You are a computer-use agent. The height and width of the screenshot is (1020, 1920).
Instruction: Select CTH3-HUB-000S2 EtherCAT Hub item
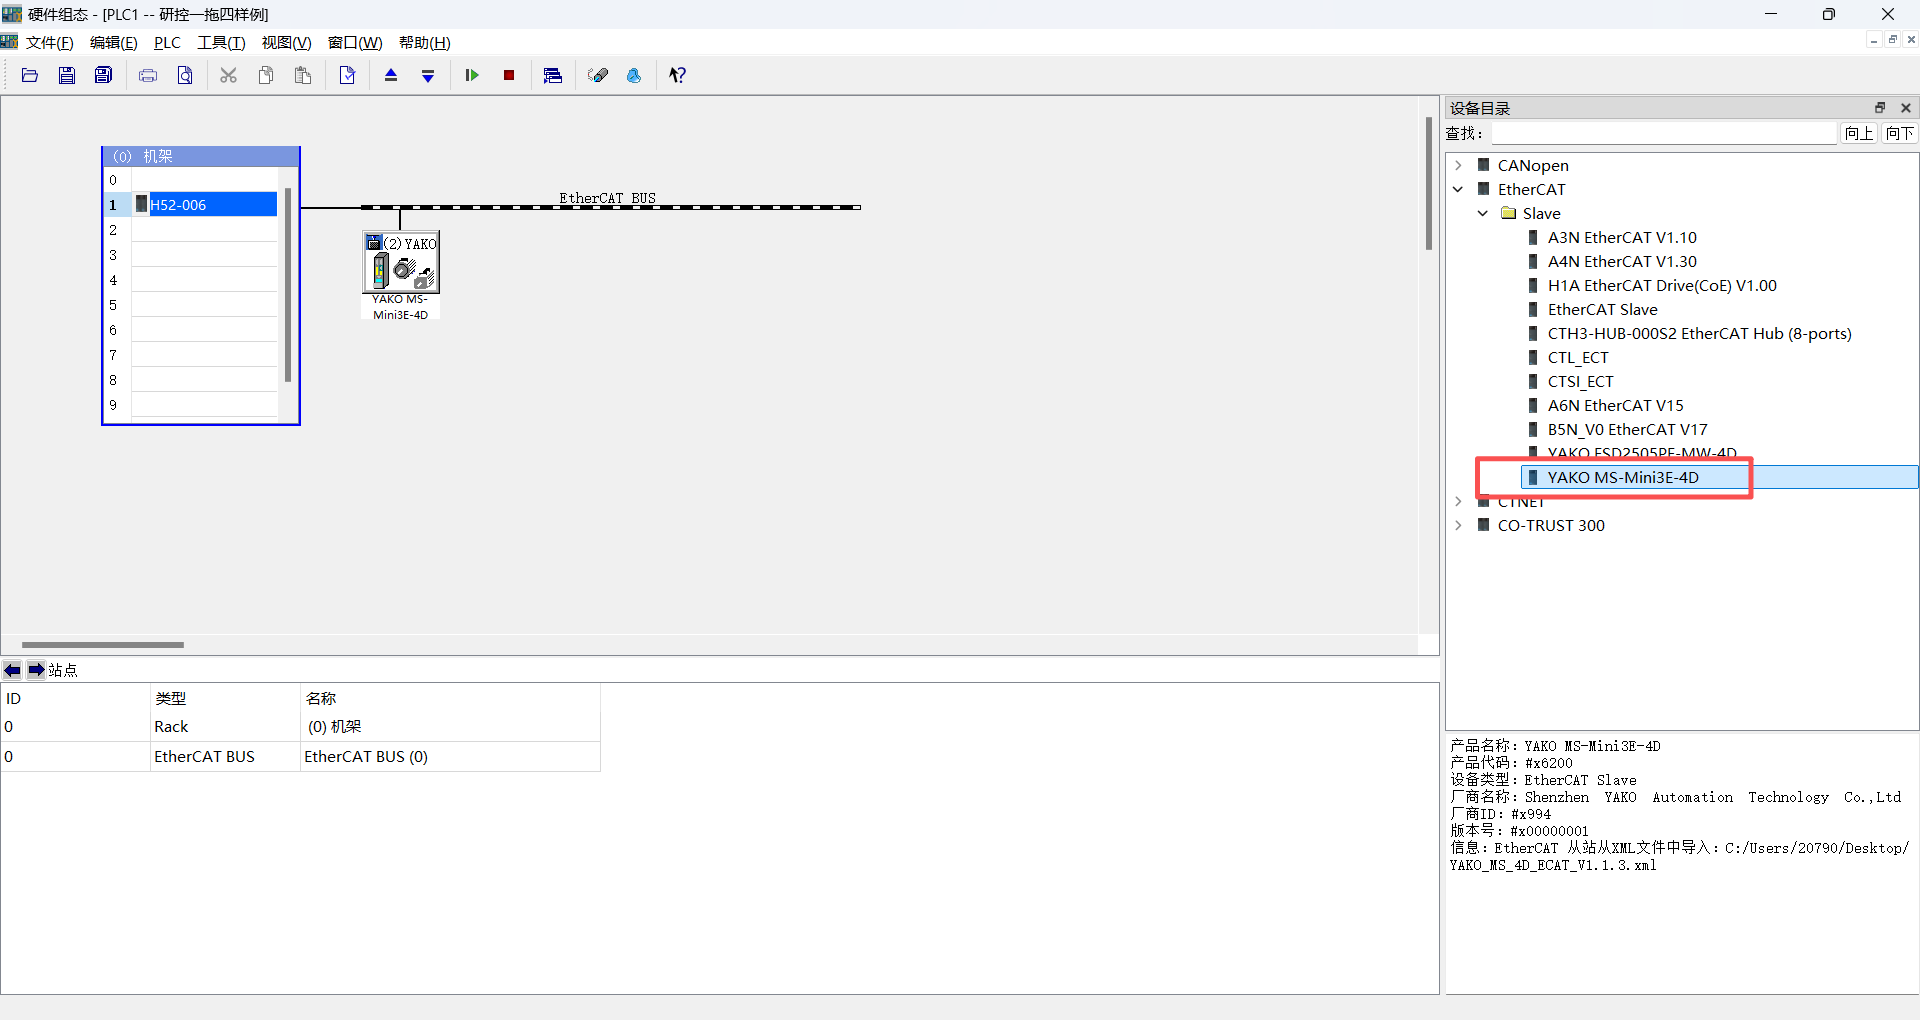tap(1699, 333)
